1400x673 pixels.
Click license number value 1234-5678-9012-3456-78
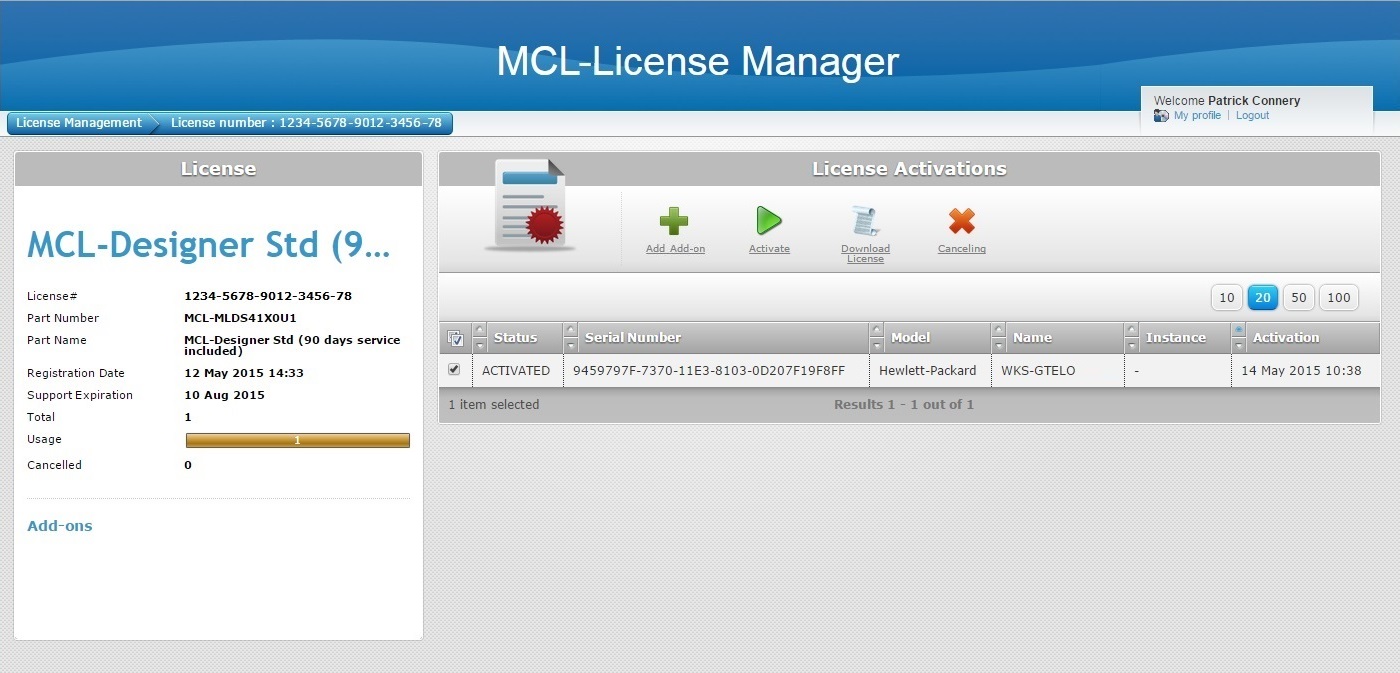point(268,296)
